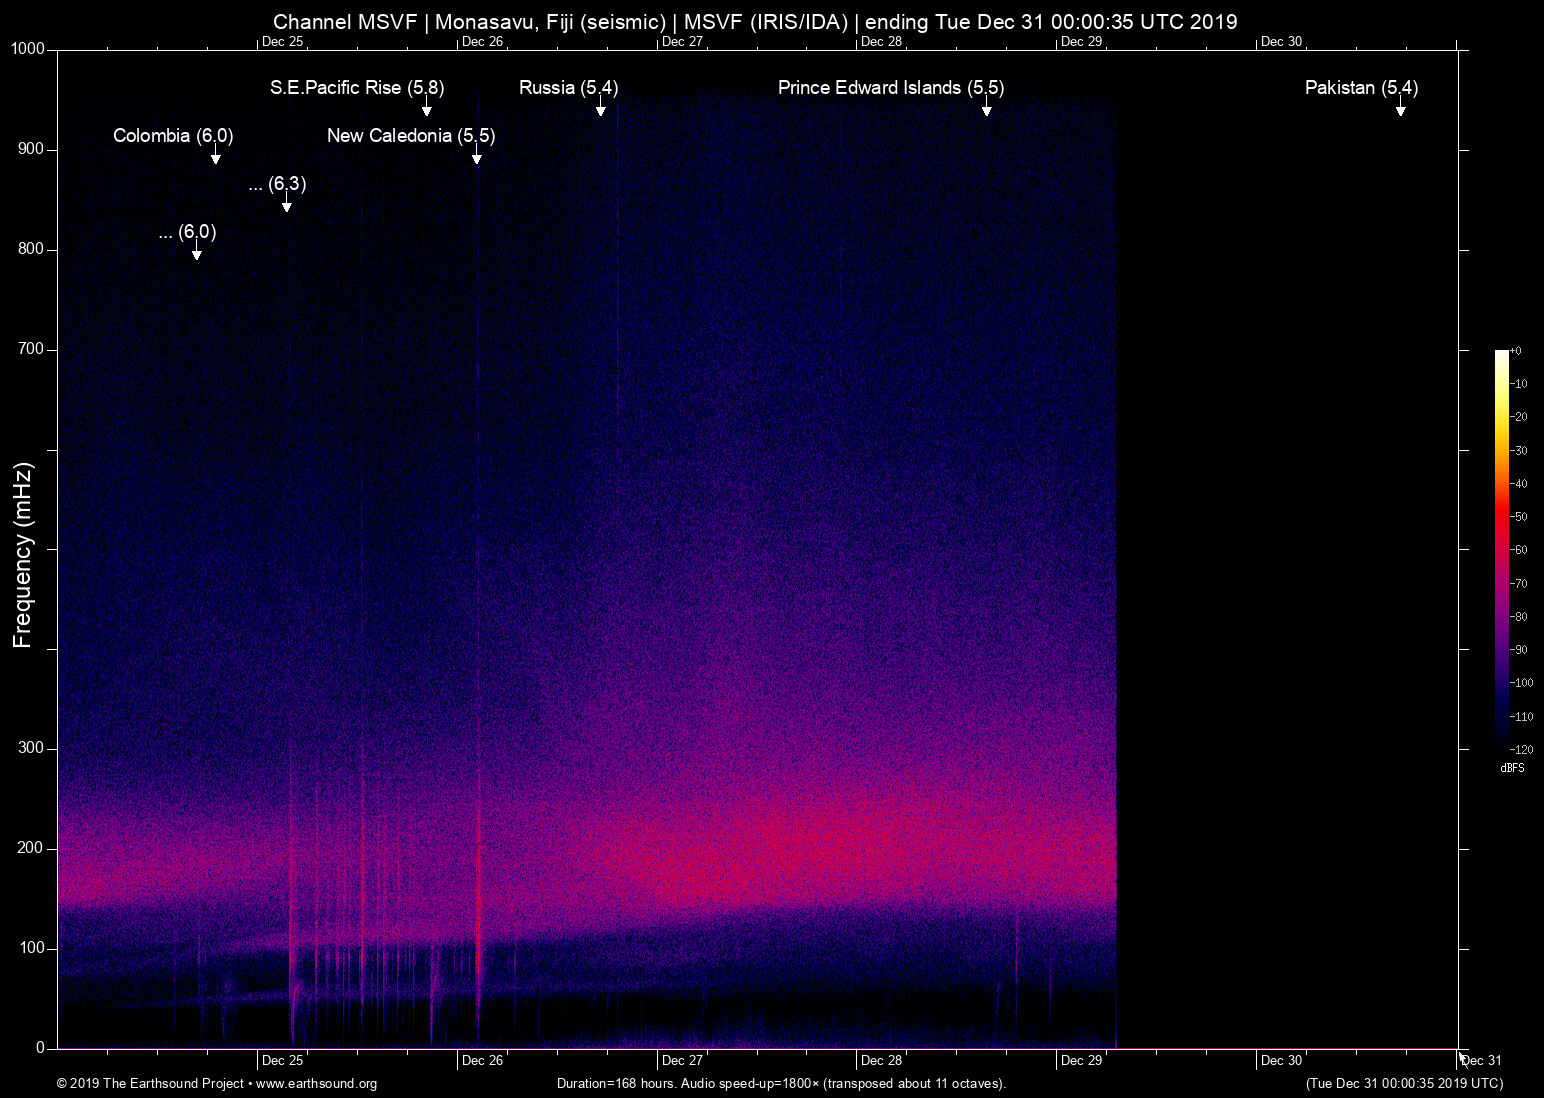The width and height of the screenshot is (1544, 1098).
Task: Click the Dec 31 label on the bottom axis
Action: pyautogui.click(x=1481, y=1061)
